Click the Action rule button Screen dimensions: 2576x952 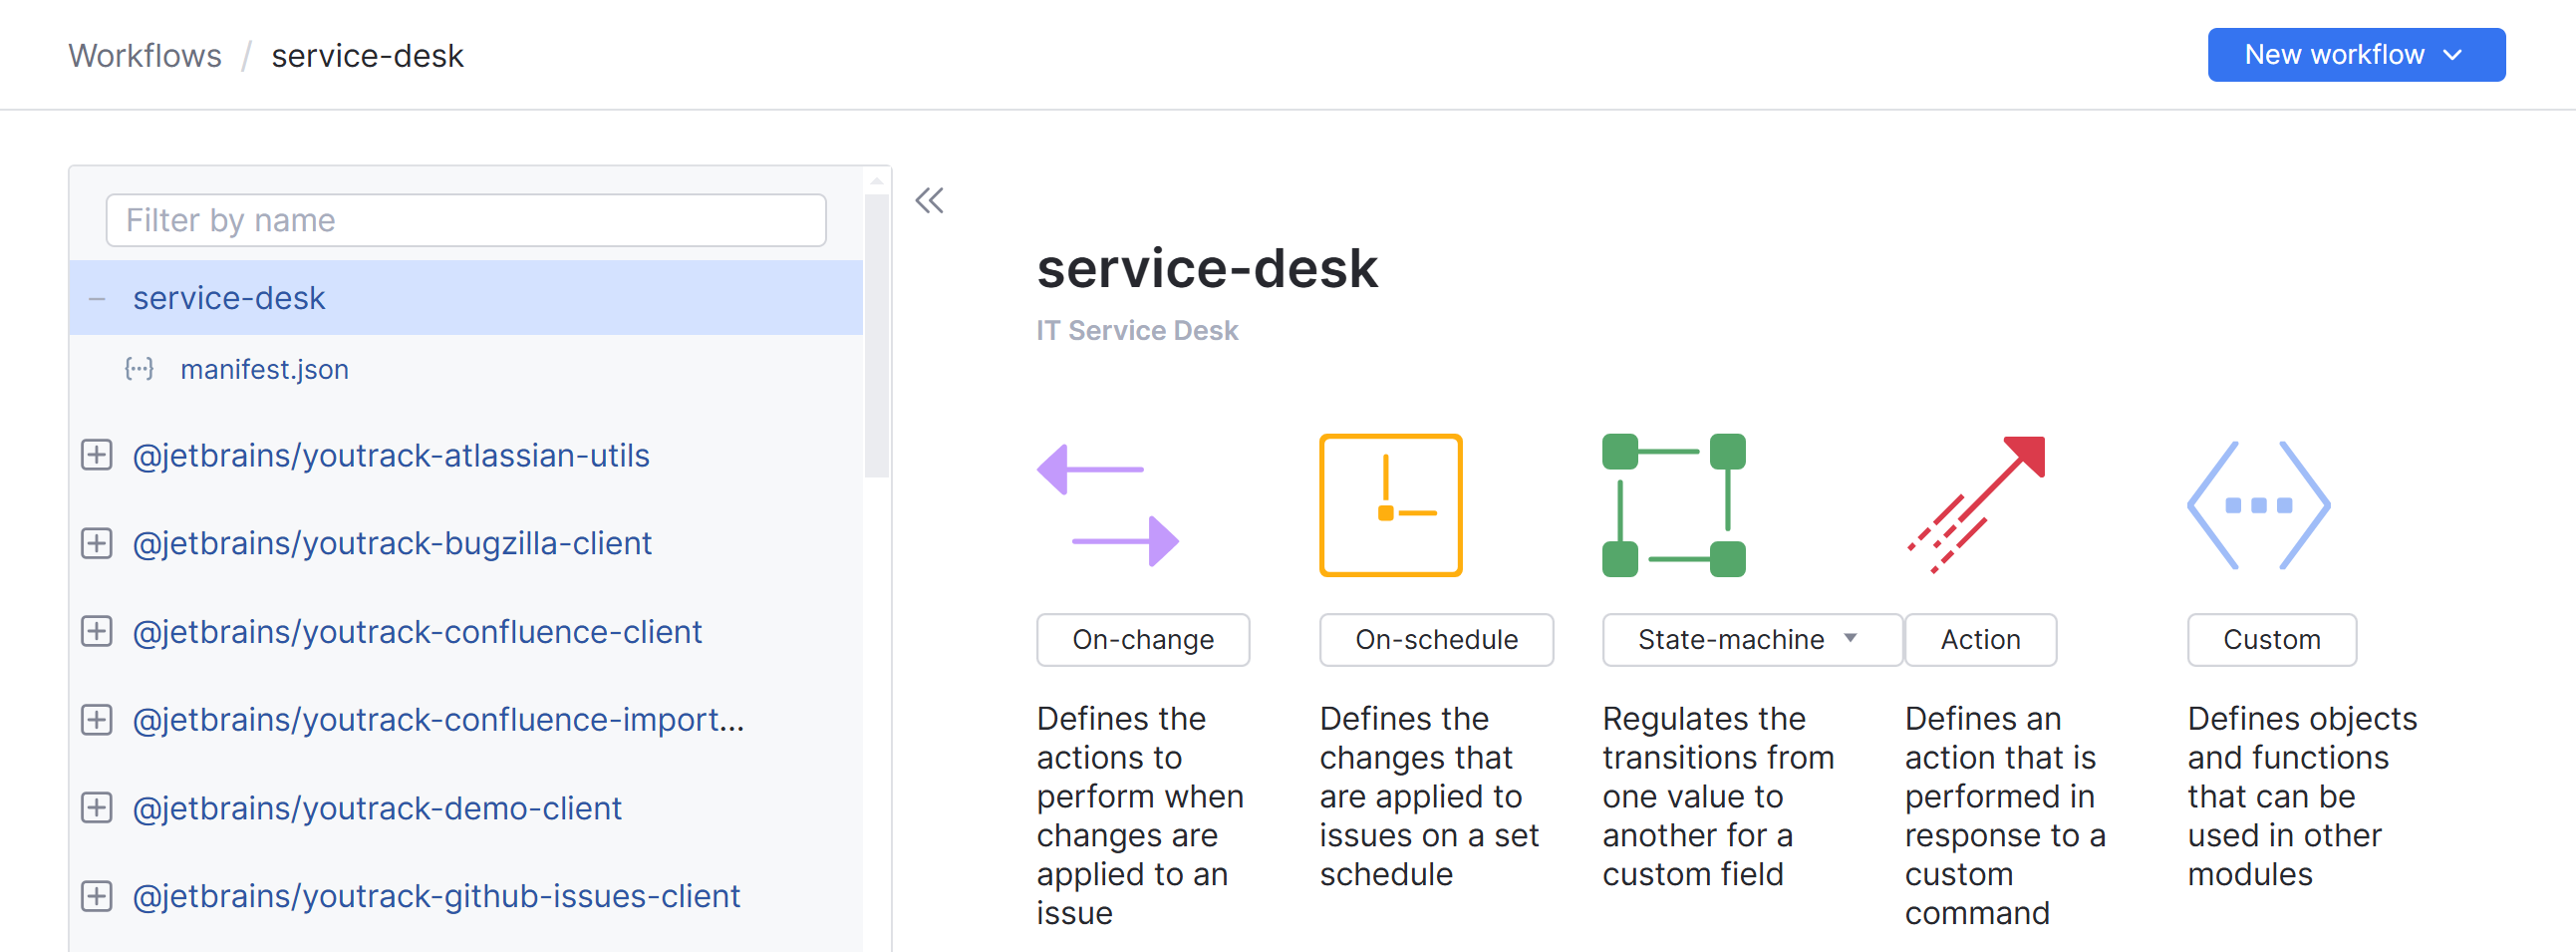tap(1980, 639)
